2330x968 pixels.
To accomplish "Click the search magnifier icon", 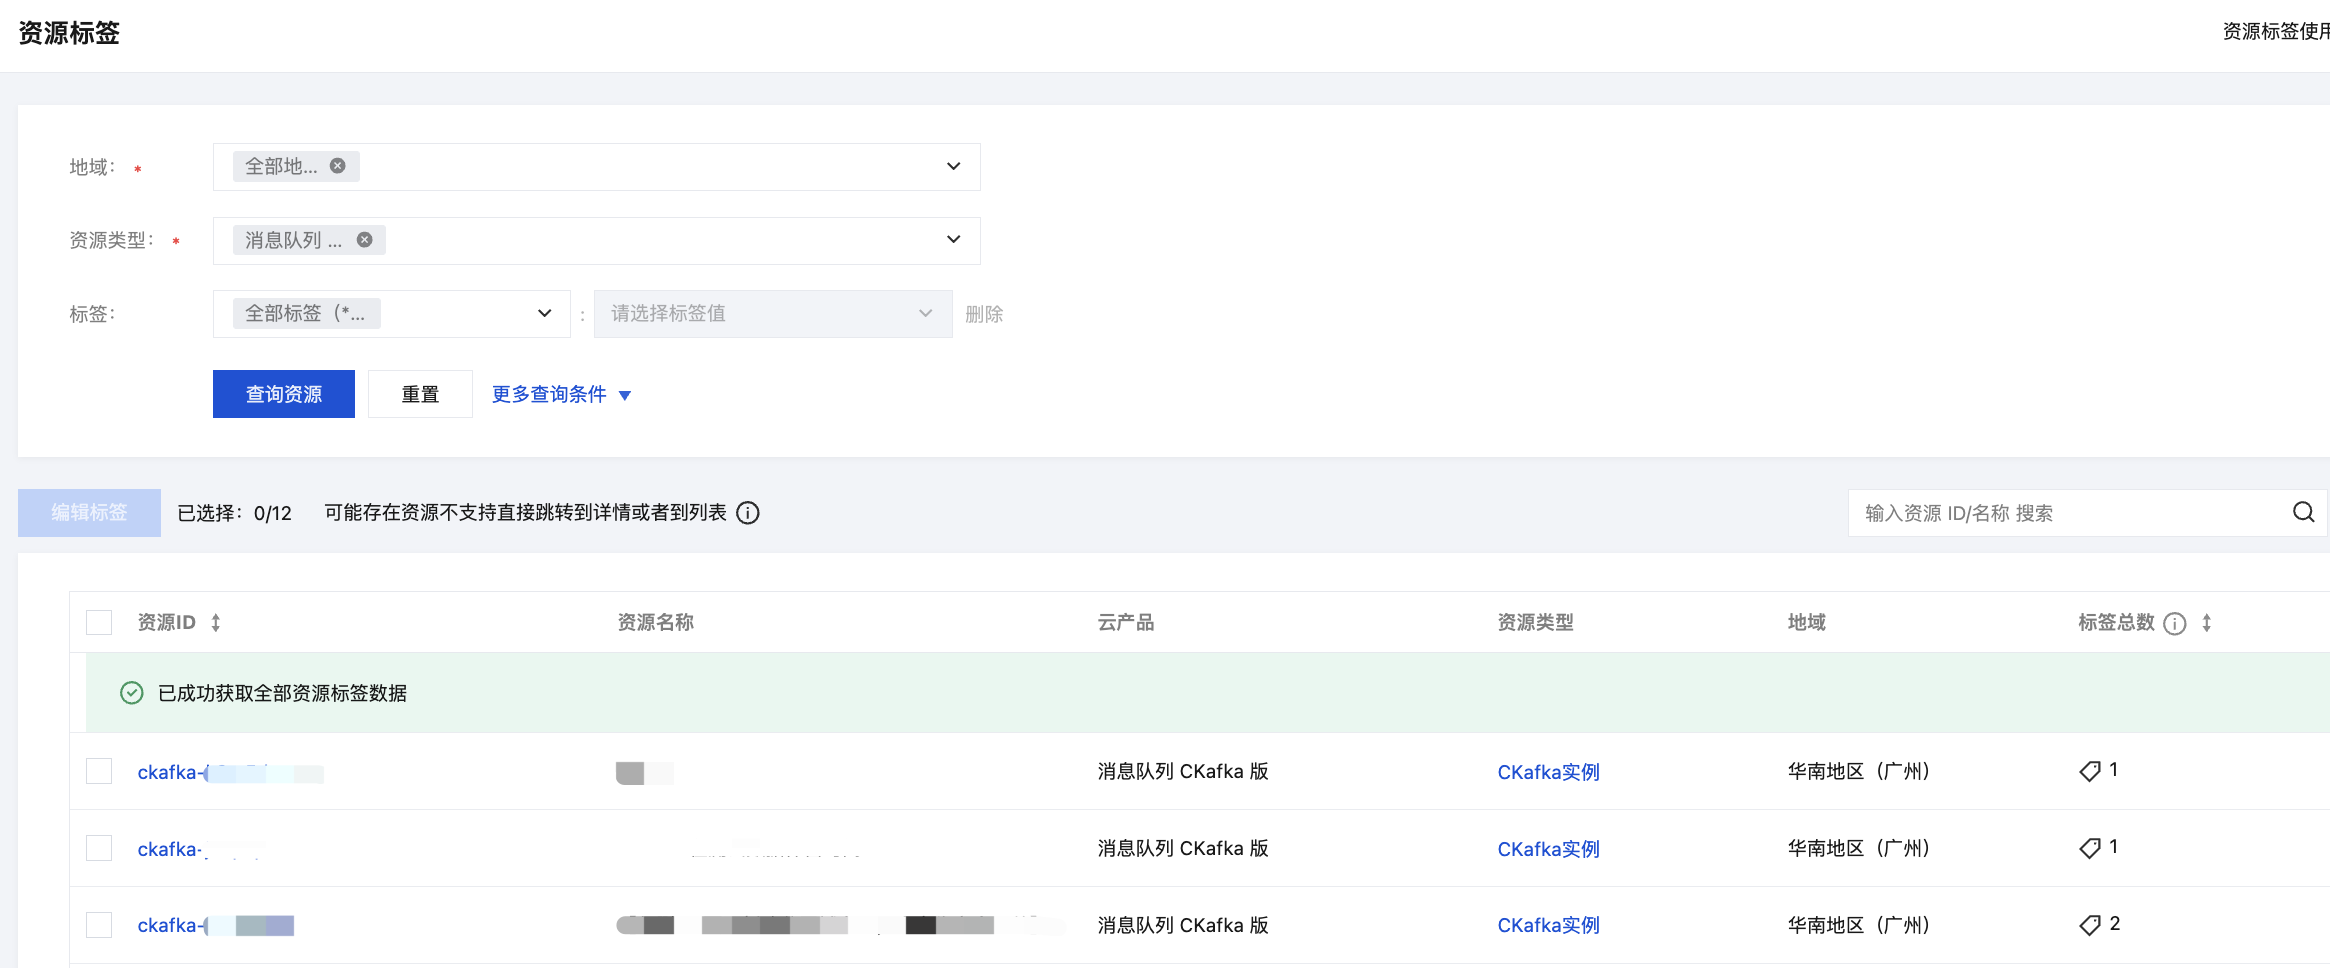I will pos(2303,513).
